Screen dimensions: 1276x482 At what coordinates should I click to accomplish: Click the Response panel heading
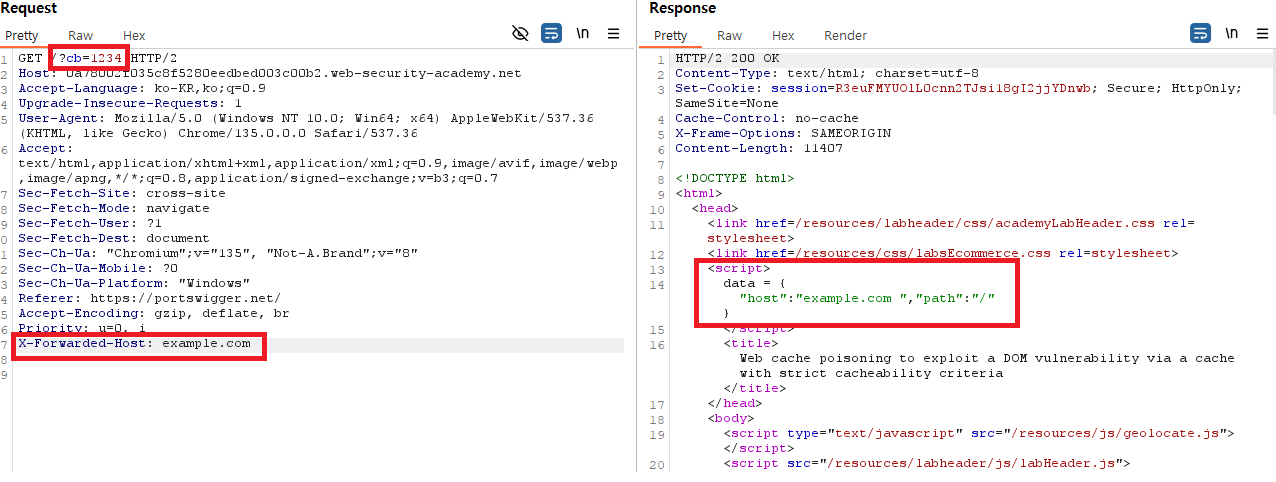pos(683,8)
